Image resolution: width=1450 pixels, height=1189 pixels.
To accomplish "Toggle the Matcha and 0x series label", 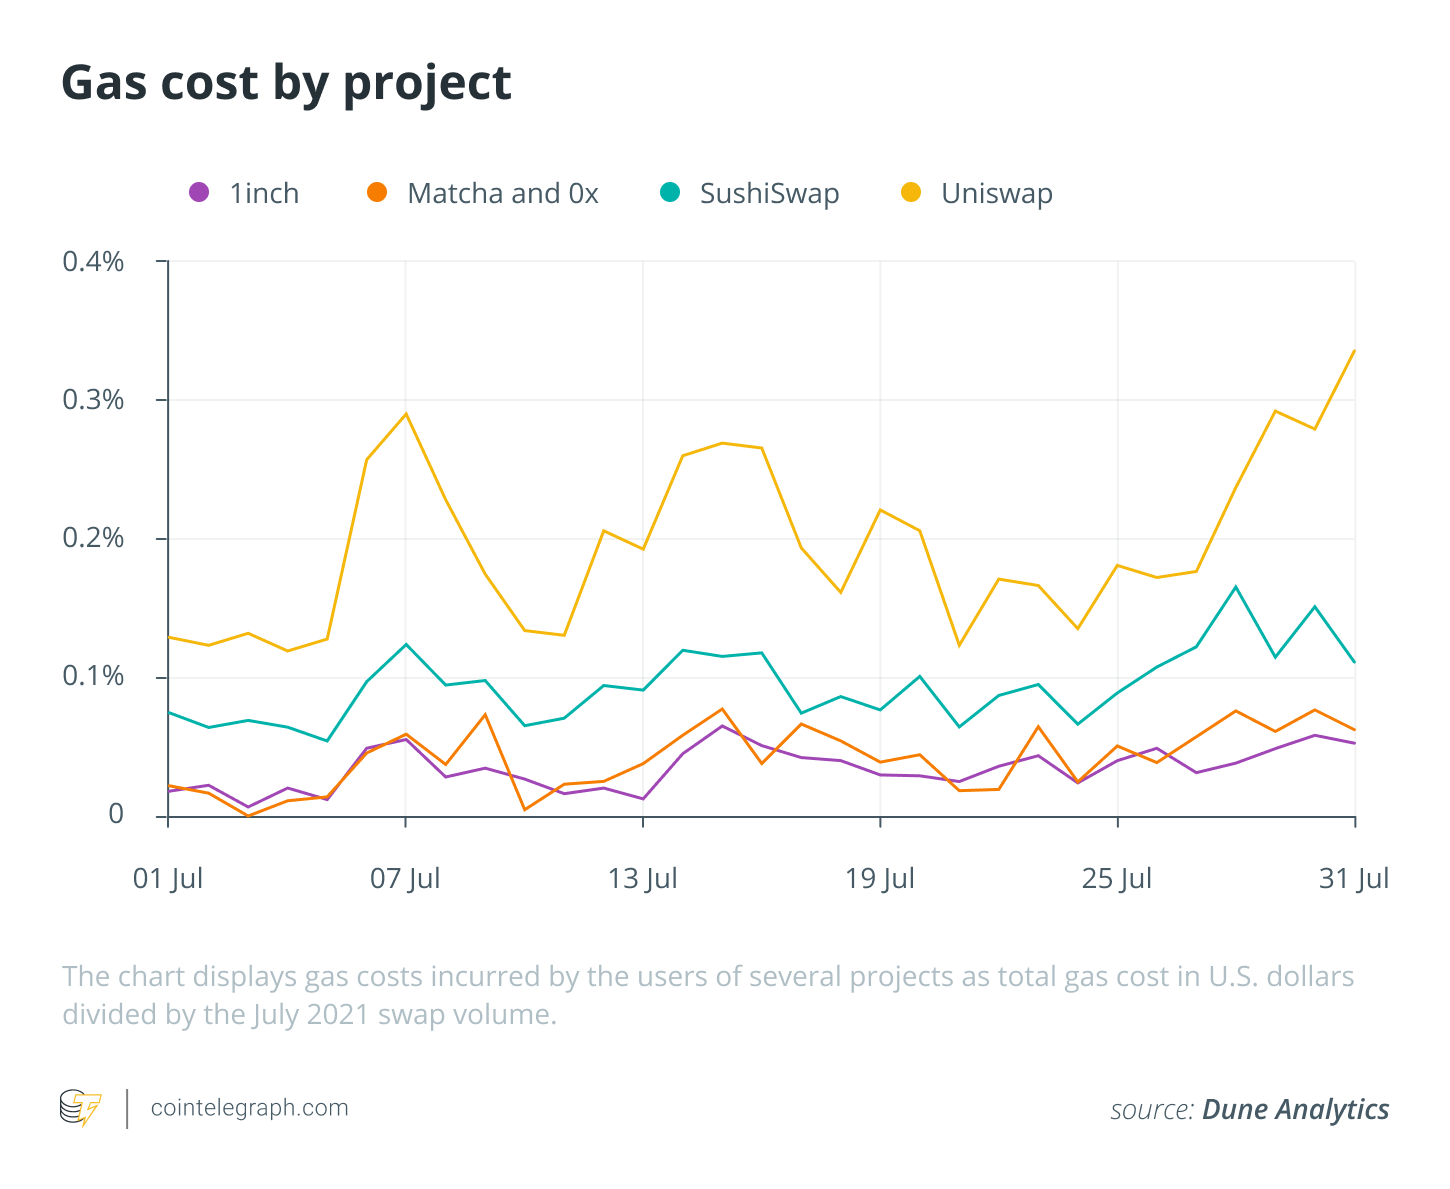I will [x=503, y=193].
